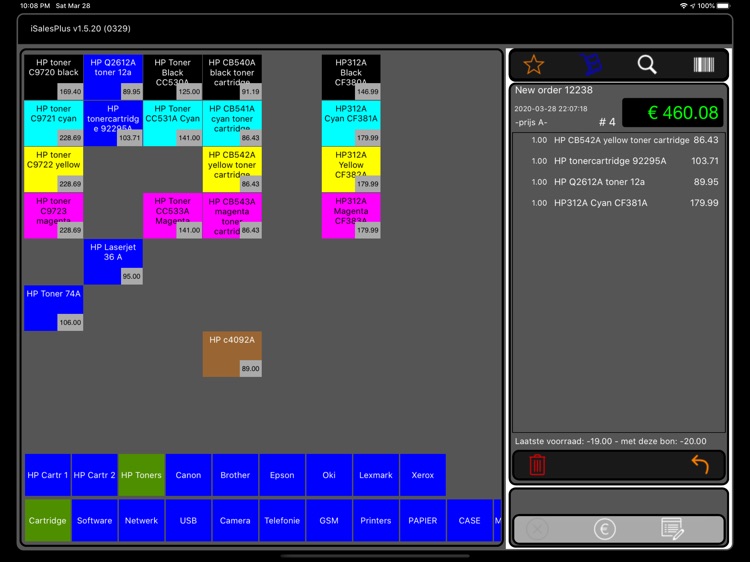
Task: Switch to the PAPIER category
Action: (422, 520)
